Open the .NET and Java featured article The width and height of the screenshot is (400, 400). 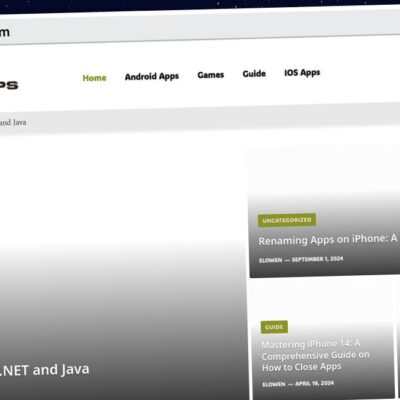tap(45, 370)
